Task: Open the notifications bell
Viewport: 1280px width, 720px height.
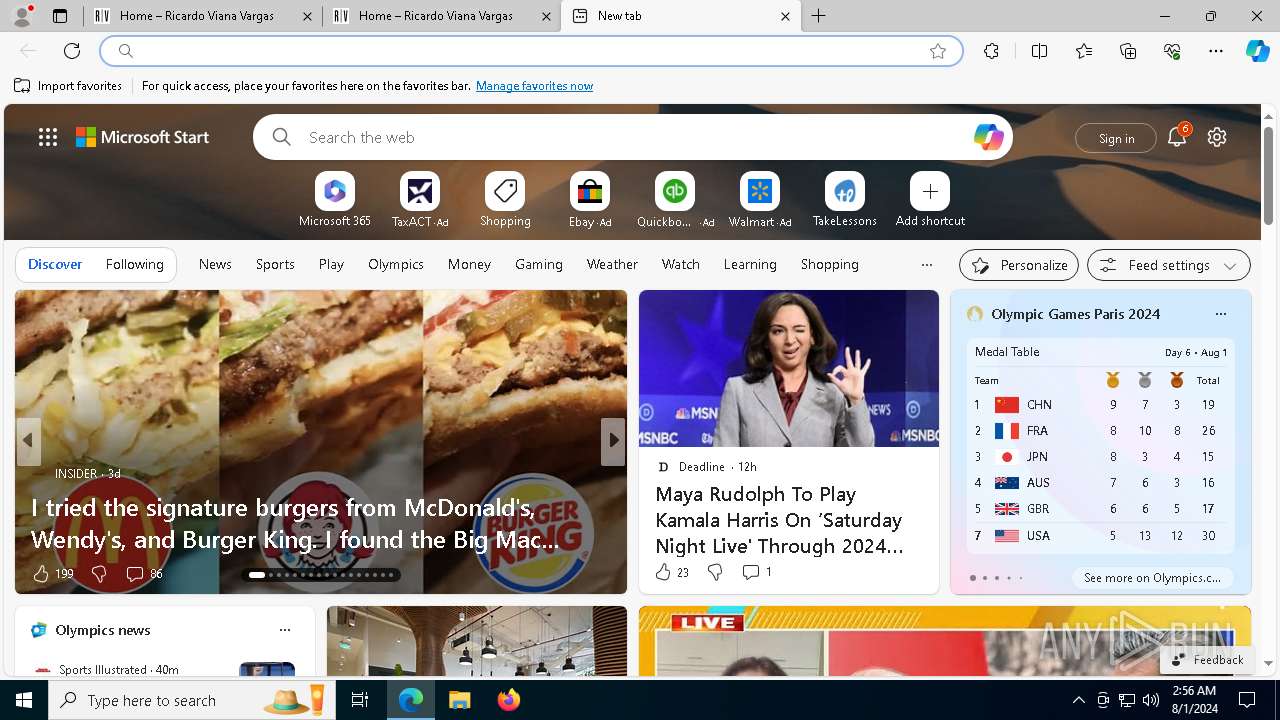Action: click(1177, 137)
